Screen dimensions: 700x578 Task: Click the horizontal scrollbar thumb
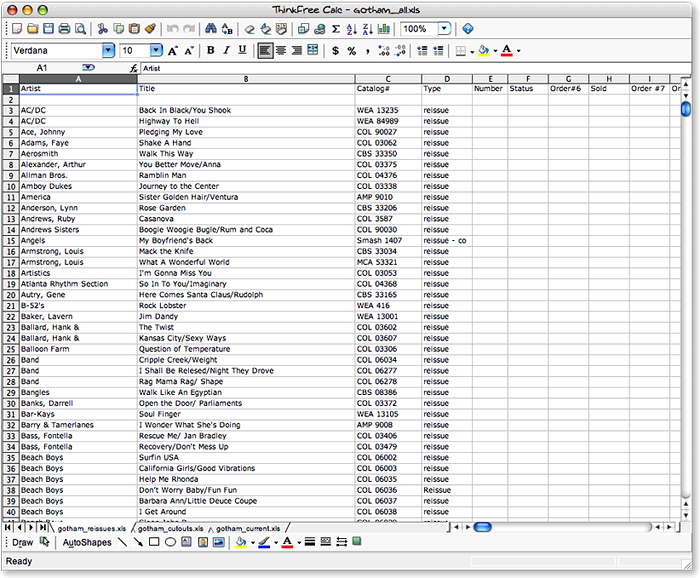pos(482,527)
